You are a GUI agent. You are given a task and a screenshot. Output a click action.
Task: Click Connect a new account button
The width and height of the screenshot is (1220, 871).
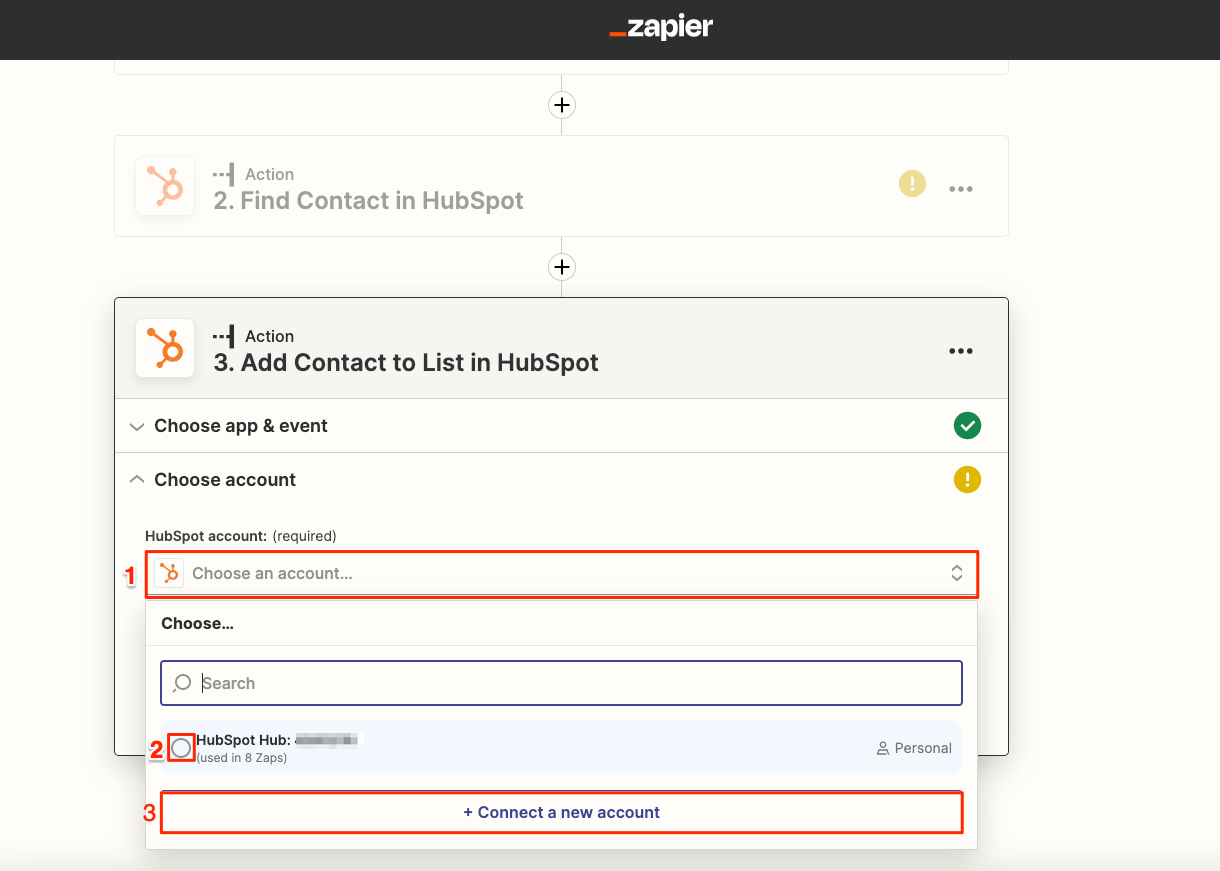pyautogui.click(x=562, y=812)
